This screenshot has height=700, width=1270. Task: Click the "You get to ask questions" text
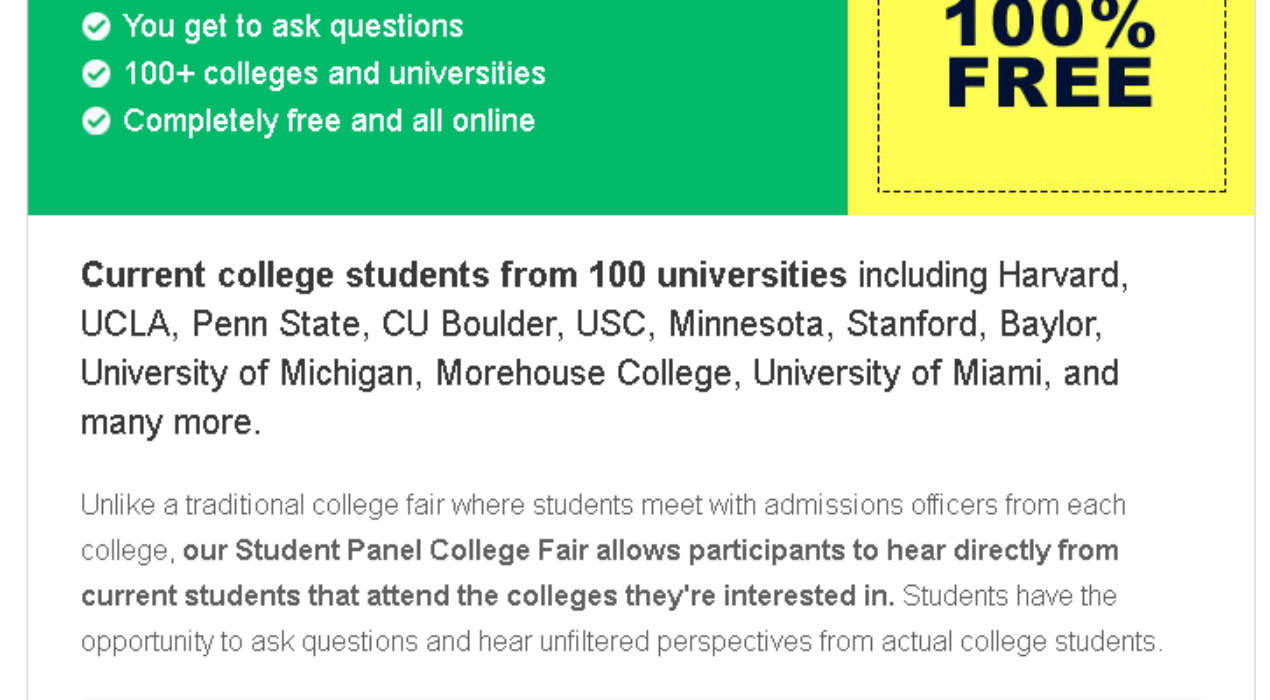[293, 27]
